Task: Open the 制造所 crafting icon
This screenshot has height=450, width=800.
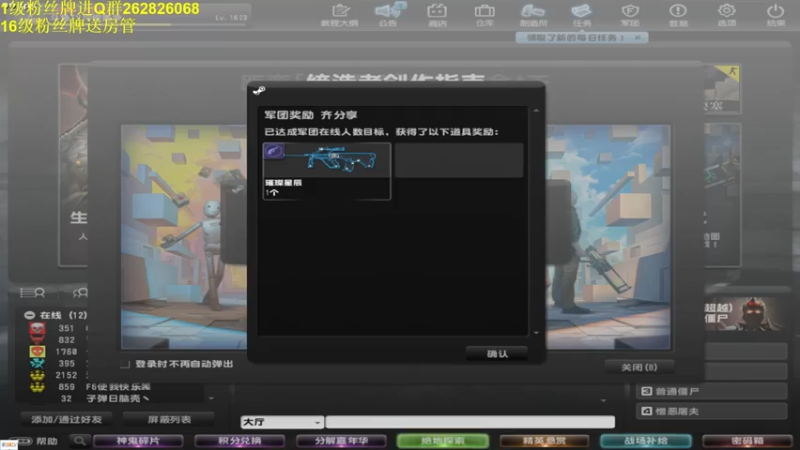Action: tap(533, 15)
